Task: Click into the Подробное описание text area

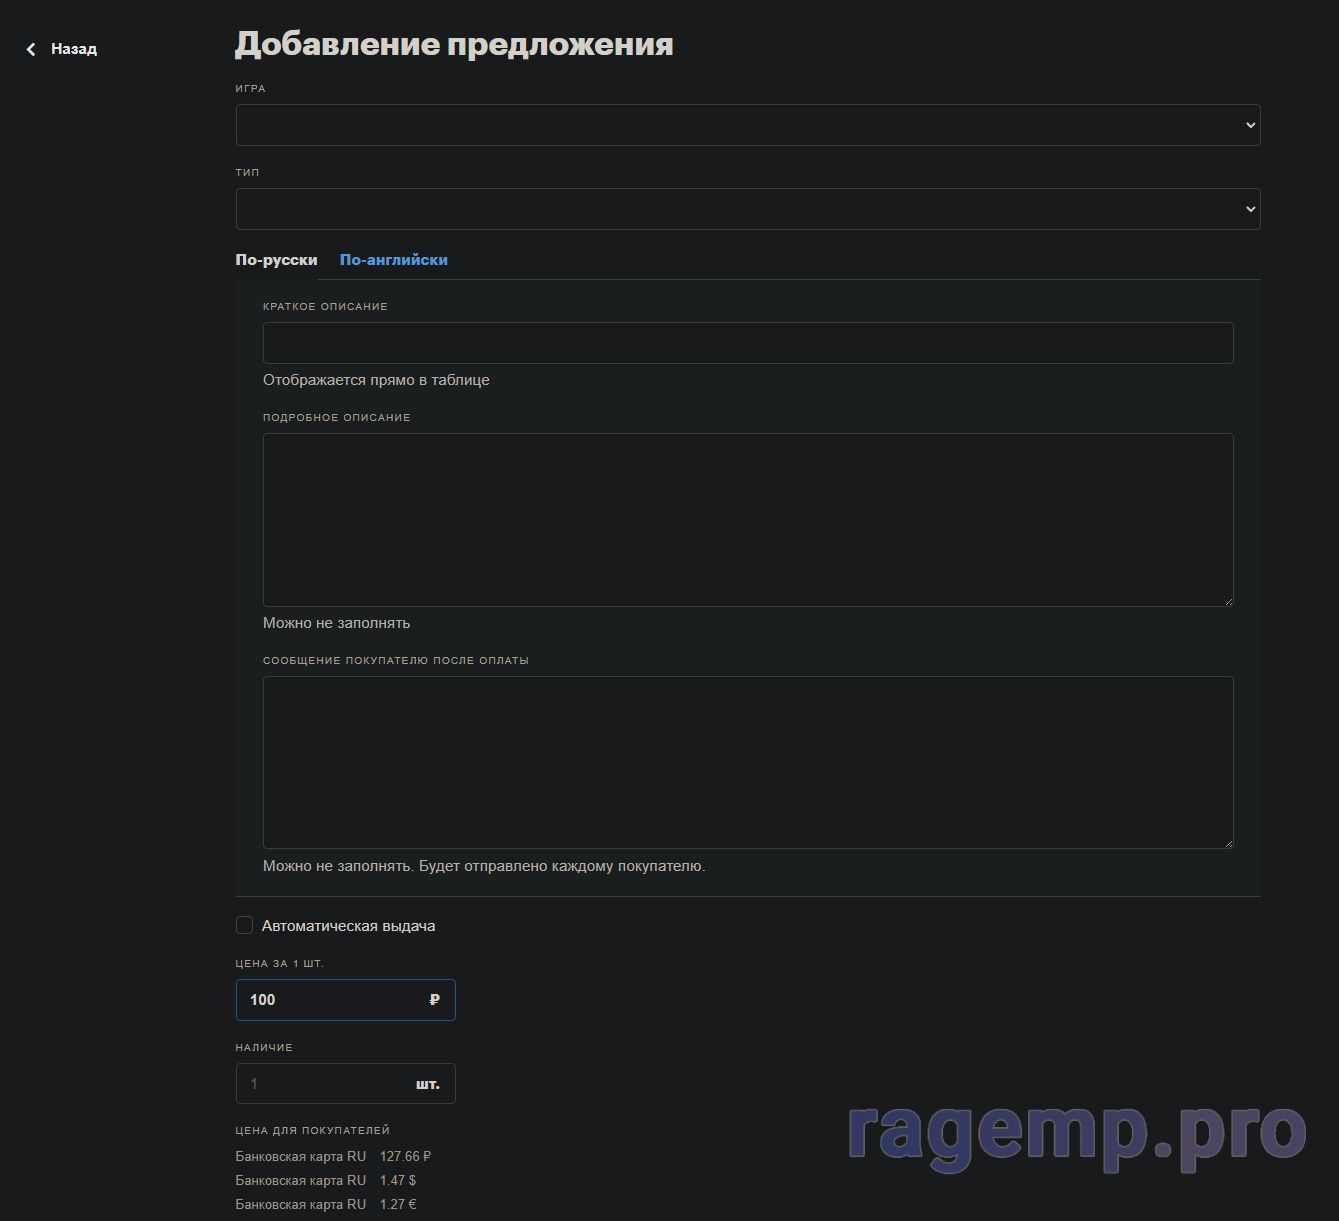Action: (748, 520)
